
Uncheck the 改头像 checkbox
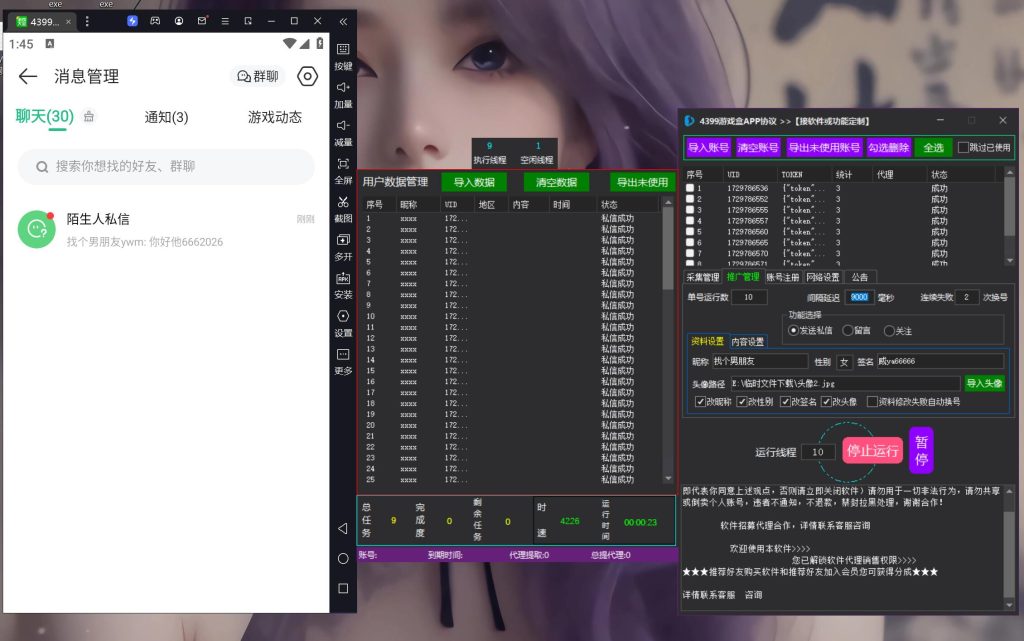click(x=826, y=401)
